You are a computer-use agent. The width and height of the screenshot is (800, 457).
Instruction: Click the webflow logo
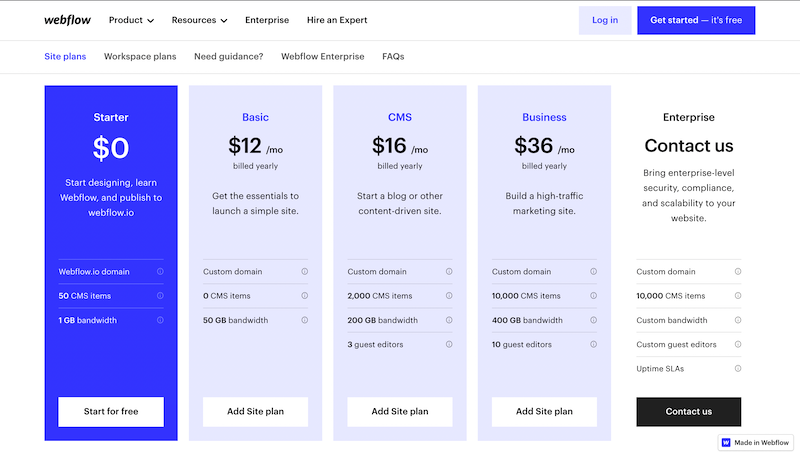[x=67, y=20]
